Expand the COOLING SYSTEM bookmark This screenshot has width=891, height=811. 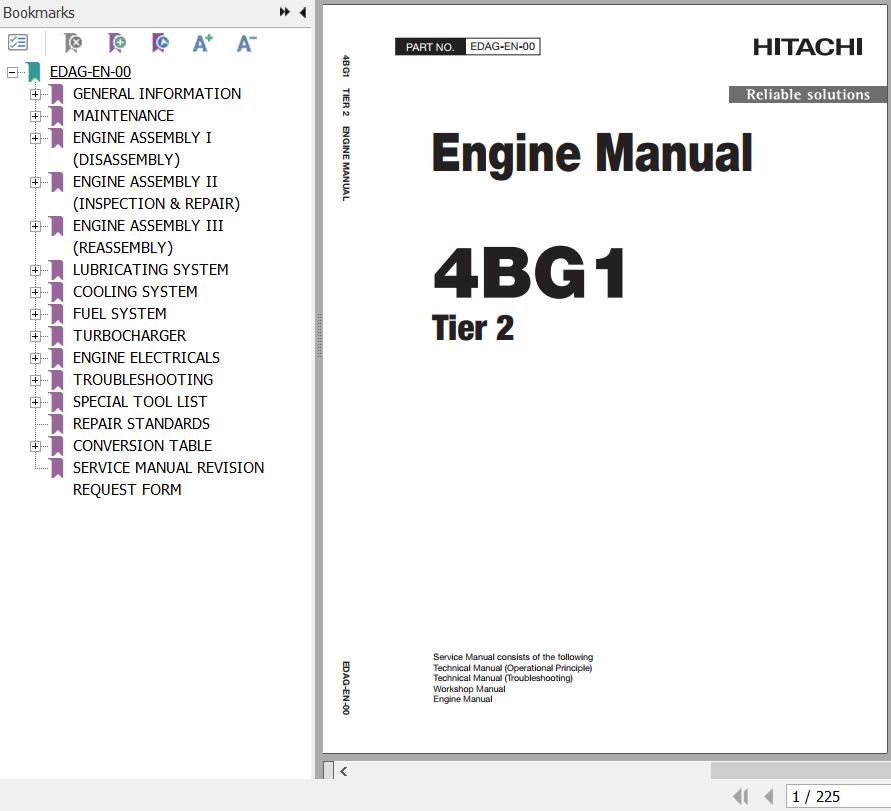(35, 292)
